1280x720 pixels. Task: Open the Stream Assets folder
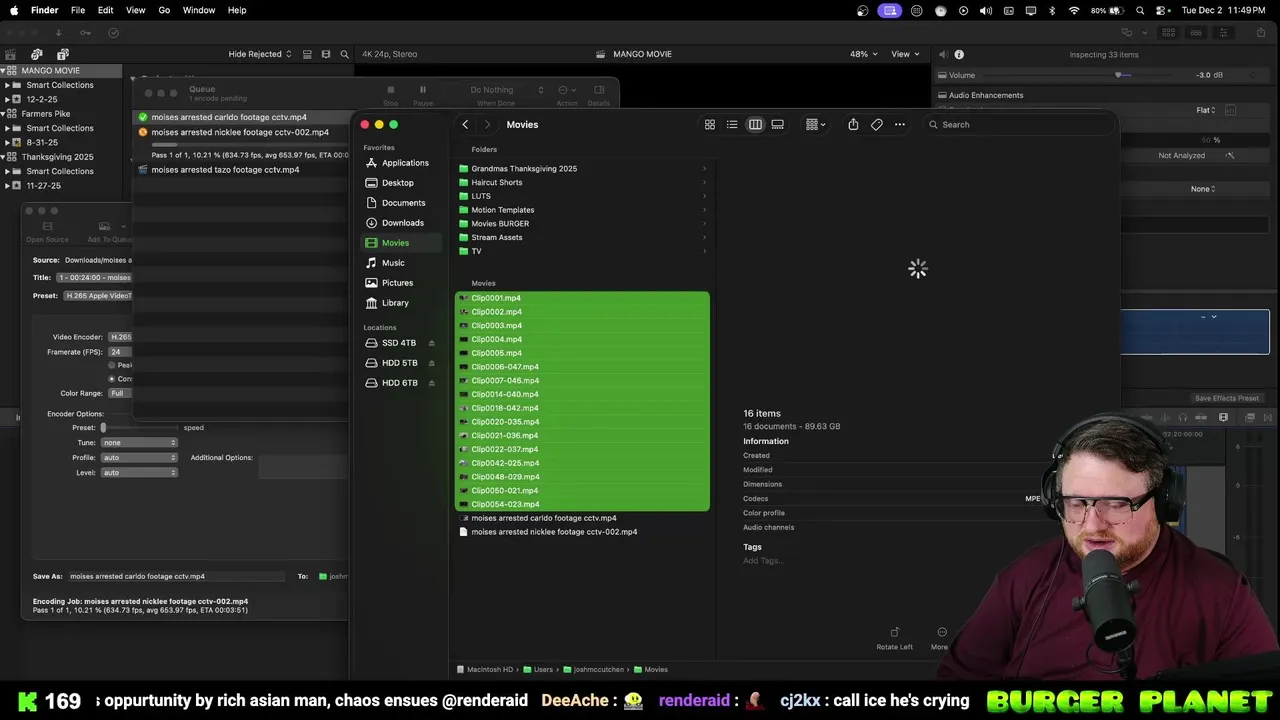tap(496, 238)
